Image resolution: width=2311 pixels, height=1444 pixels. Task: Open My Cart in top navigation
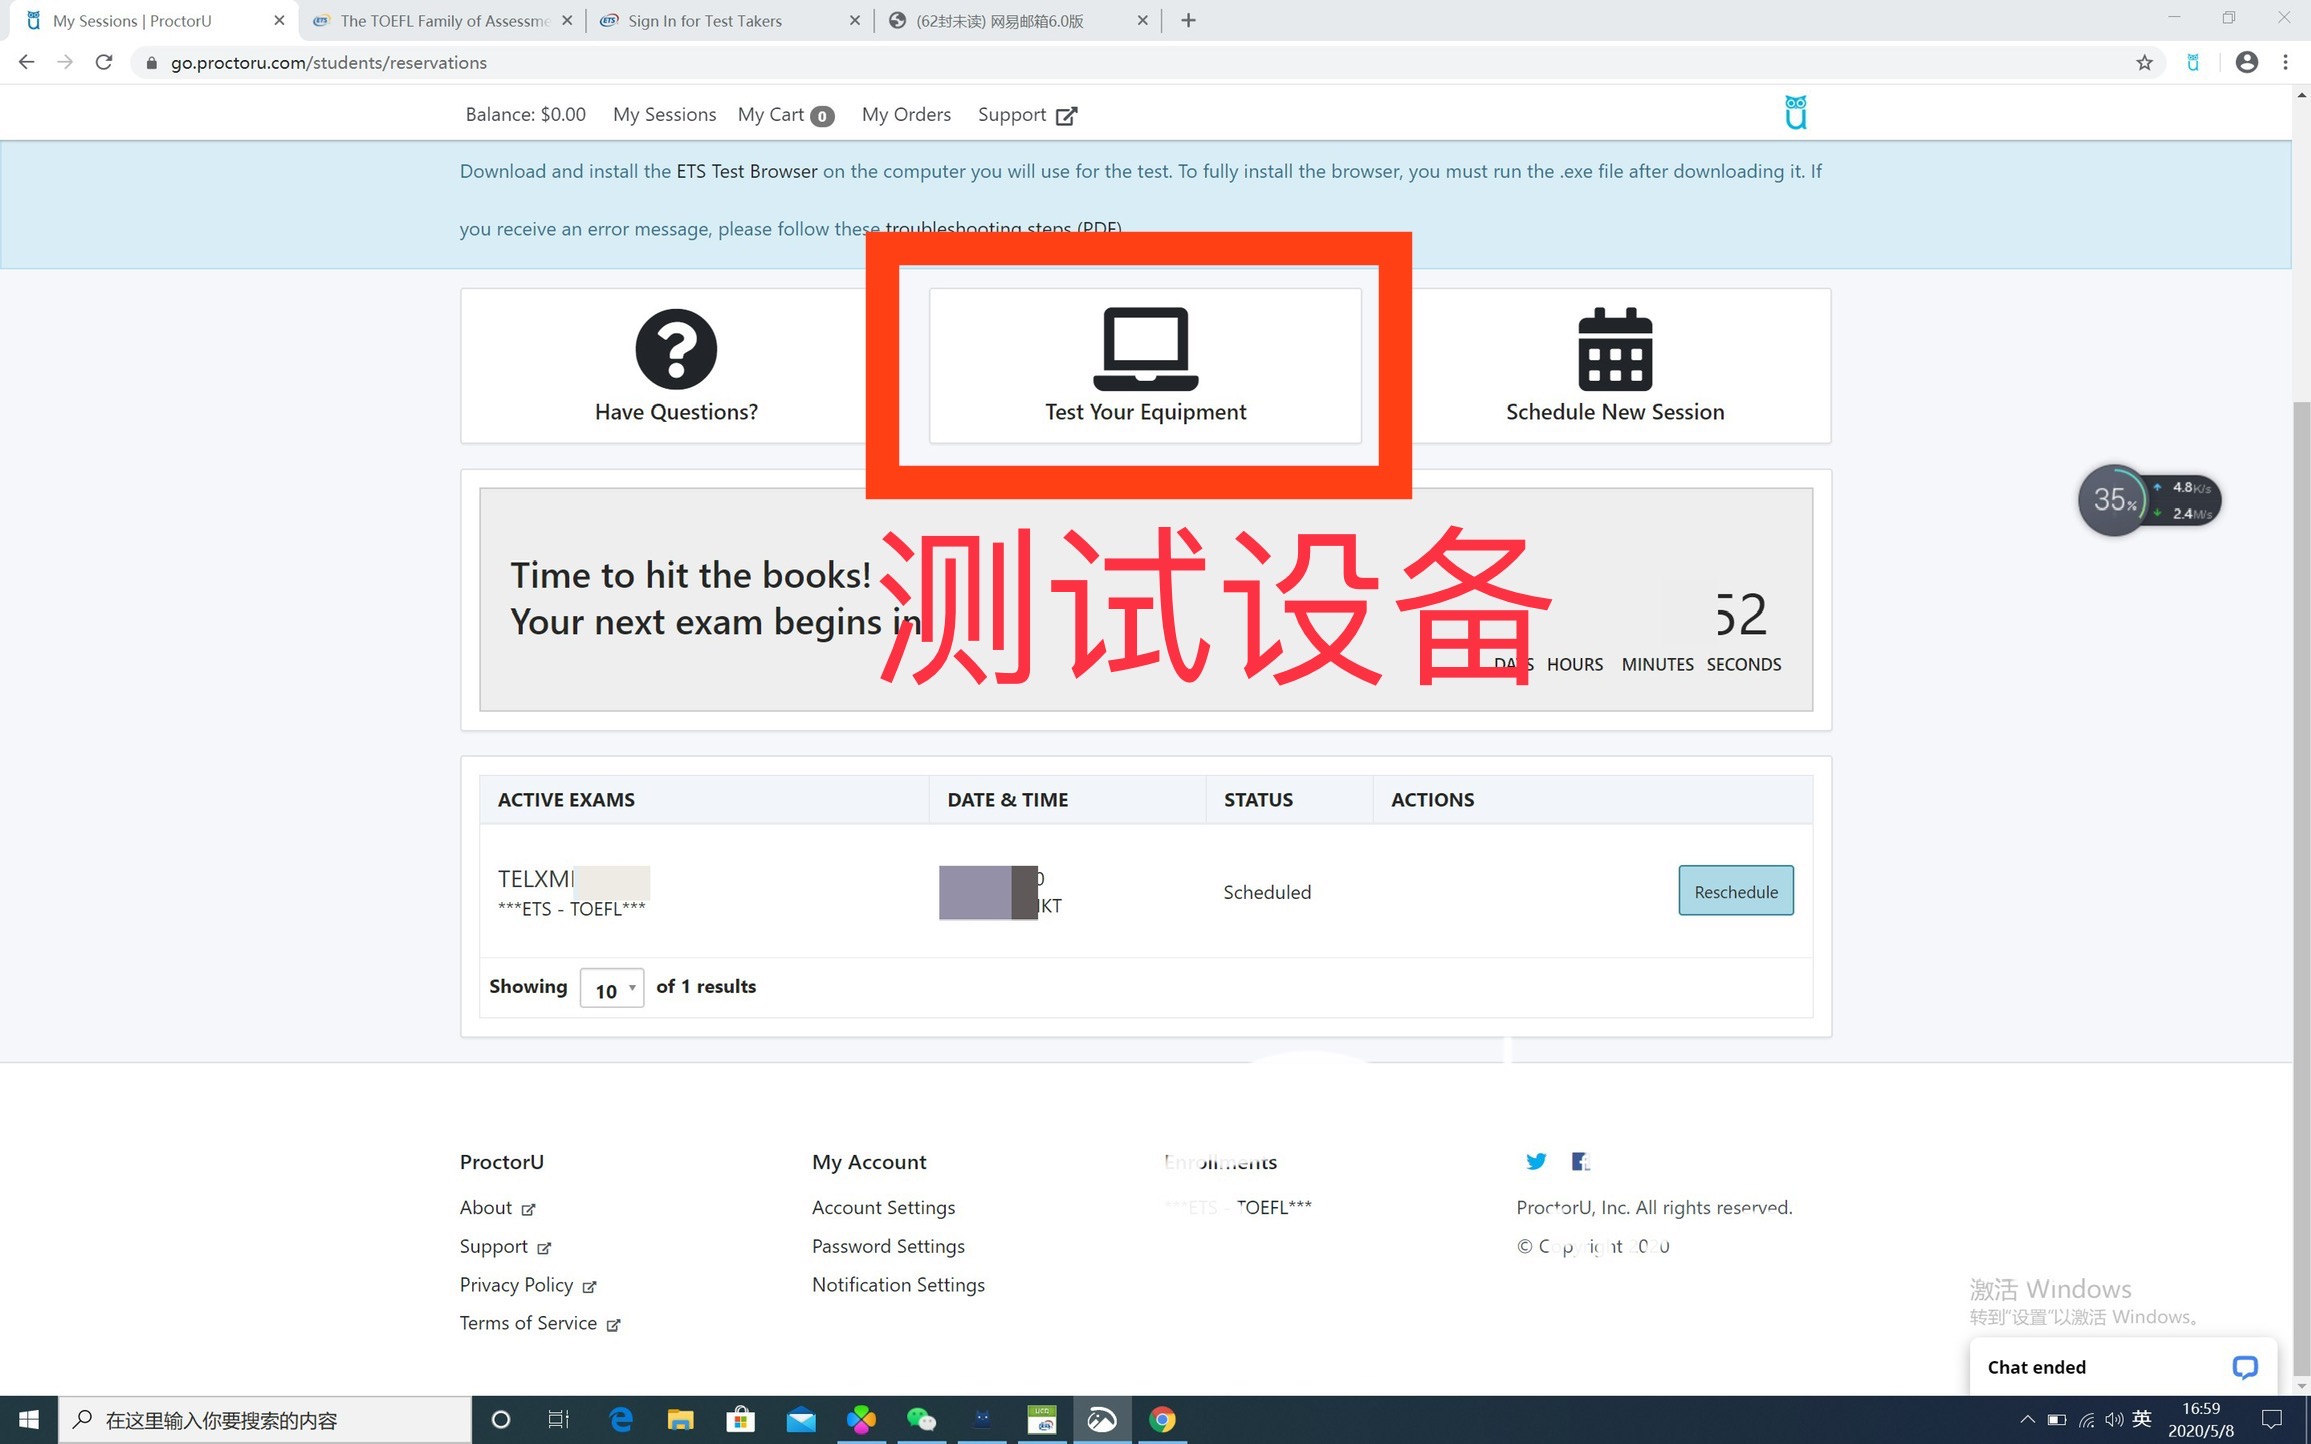pos(785,115)
